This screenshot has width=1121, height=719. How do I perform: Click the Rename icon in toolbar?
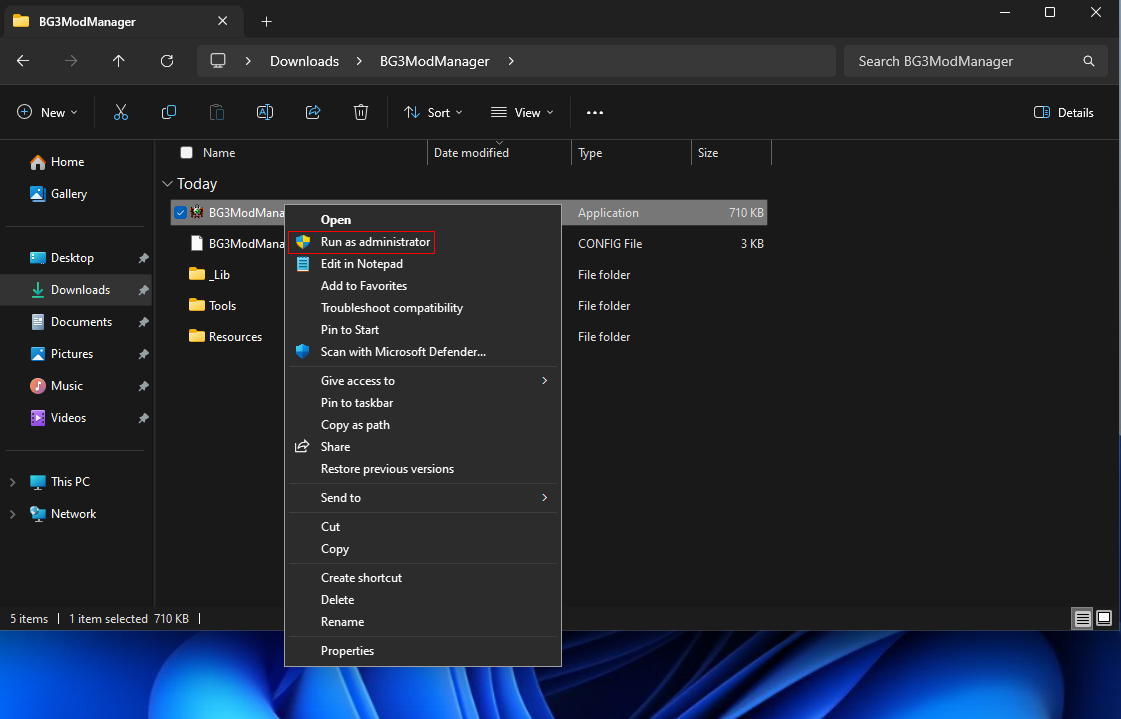pyautogui.click(x=265, y=112)
